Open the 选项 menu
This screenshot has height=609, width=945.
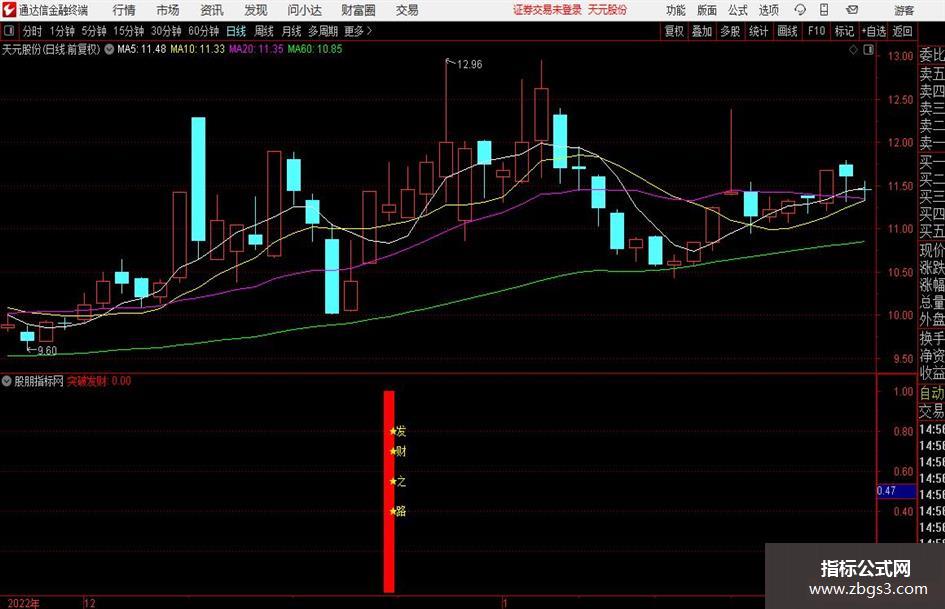[x=769, y=10]
